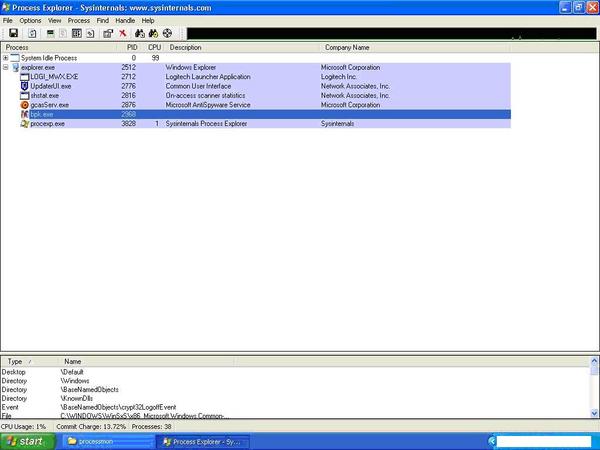Sort by the Company Name column header
Screen dimensions: 600x450
point(346,47)
